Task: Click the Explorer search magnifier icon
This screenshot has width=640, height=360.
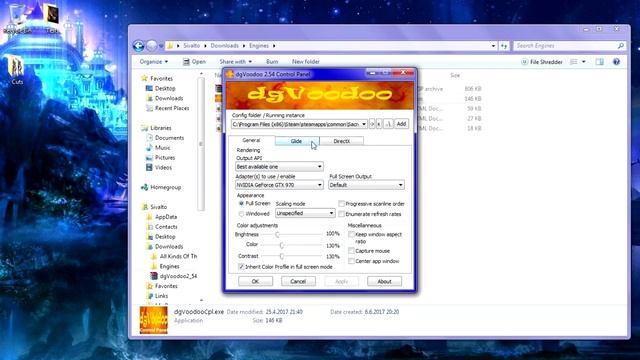Action: pos(620,46)
